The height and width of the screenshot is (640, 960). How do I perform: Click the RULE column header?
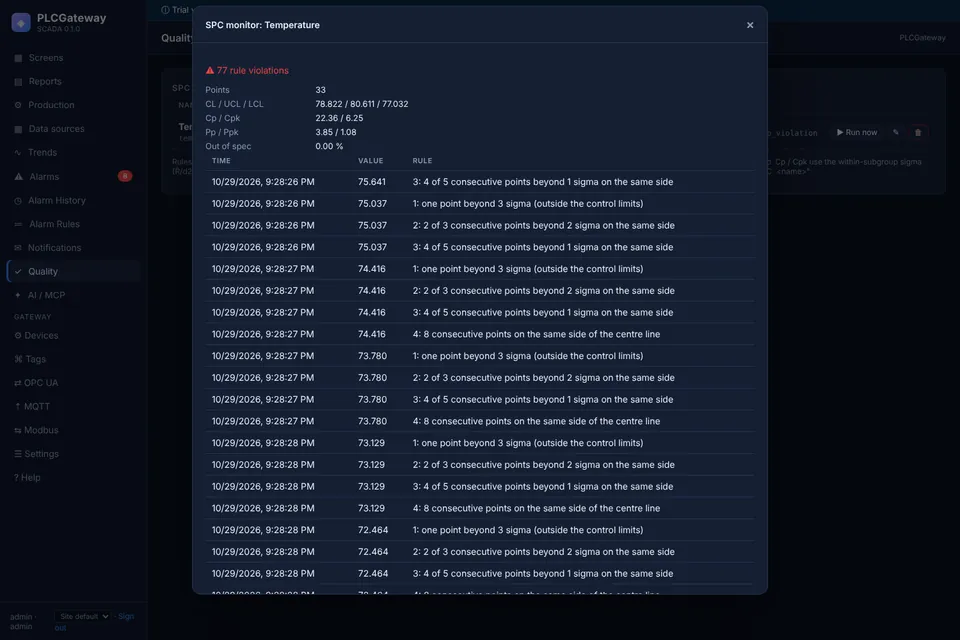tap(422, 161)
